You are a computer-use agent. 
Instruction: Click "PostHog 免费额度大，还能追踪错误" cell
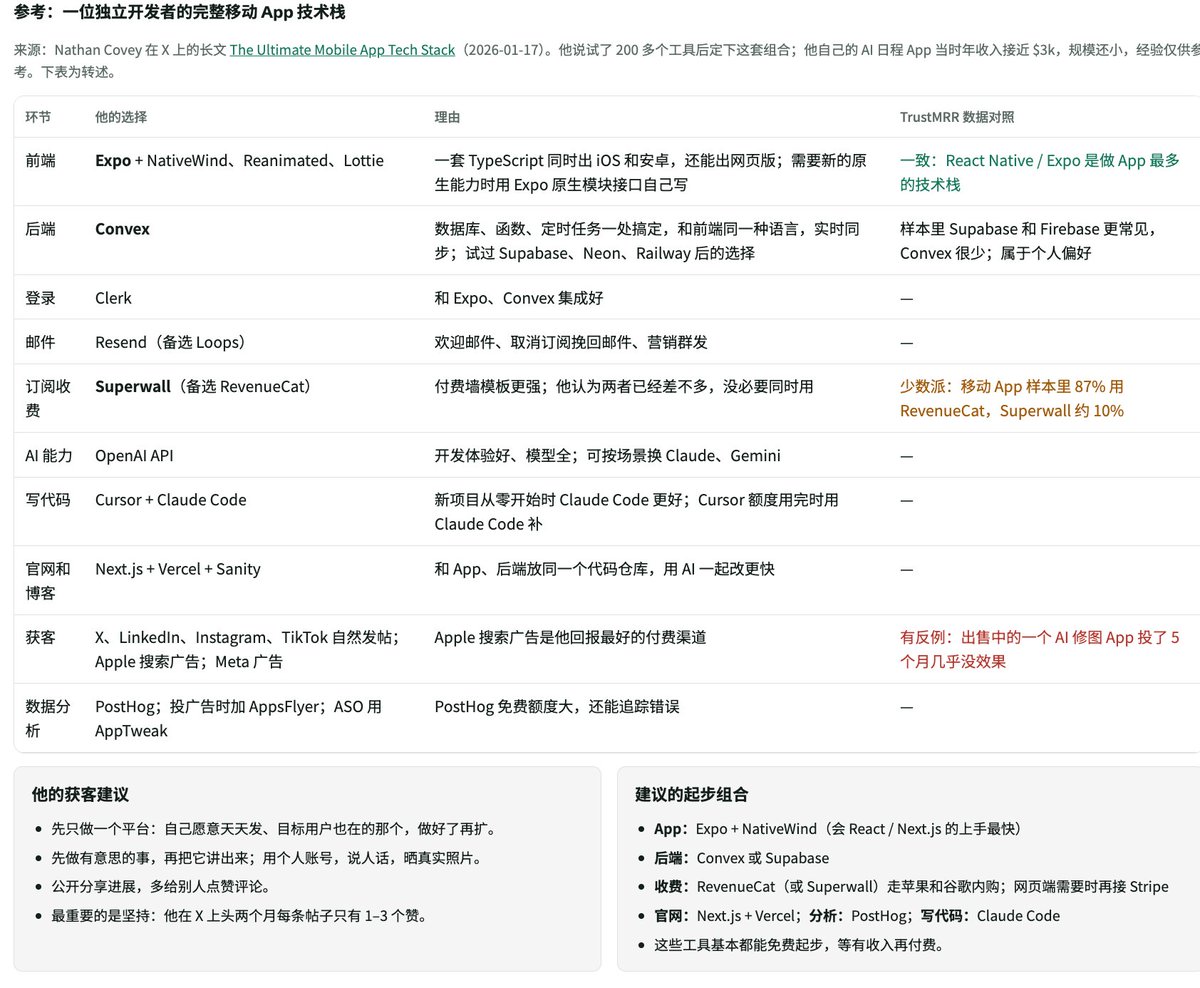pyautogui.click(x=557, y=706)
